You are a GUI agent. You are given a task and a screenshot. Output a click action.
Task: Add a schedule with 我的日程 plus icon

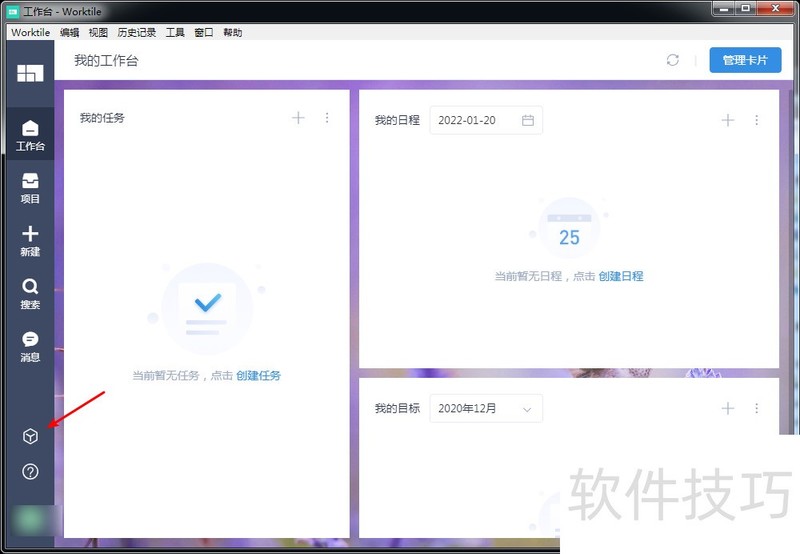click(x=728, y=120)
